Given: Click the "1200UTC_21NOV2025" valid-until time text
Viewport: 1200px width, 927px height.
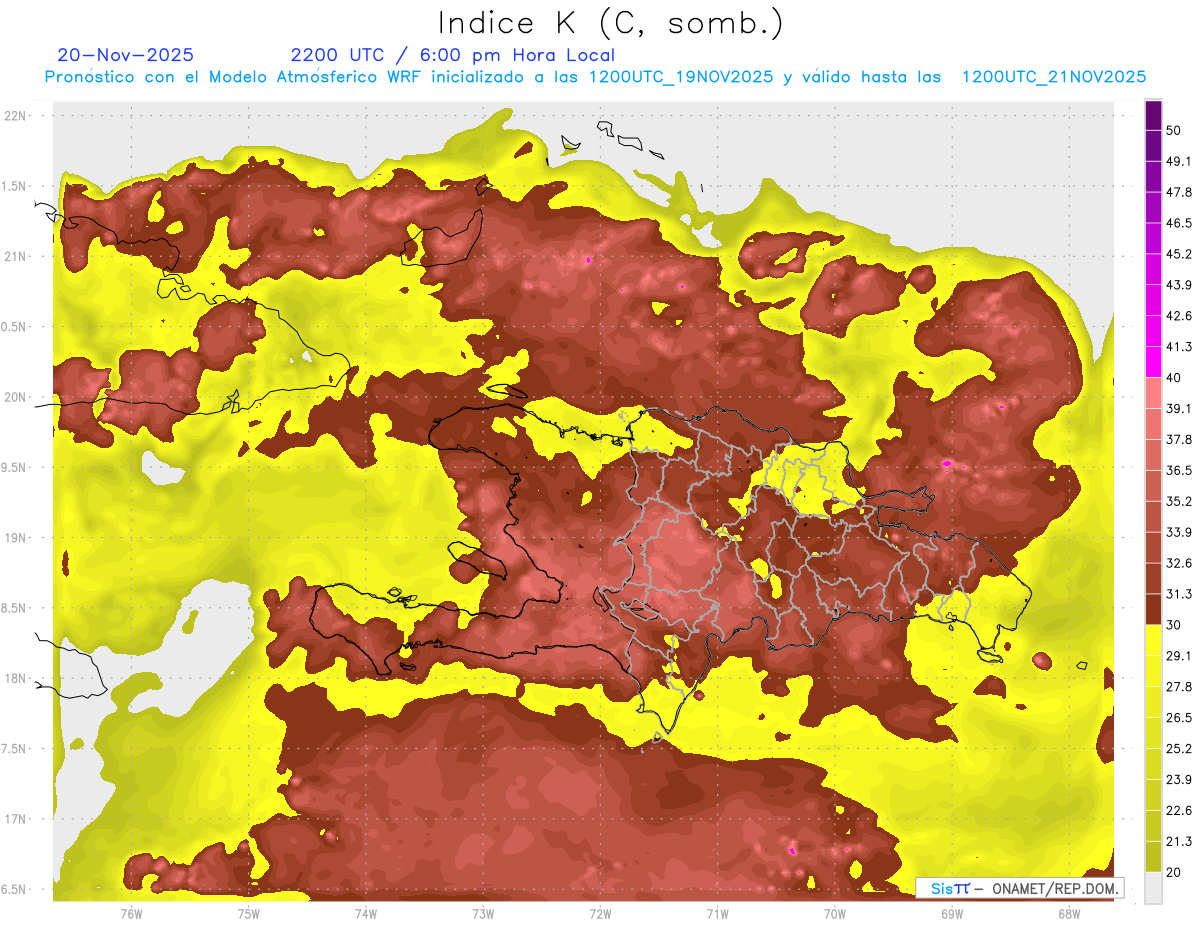Looking at the screenshot, I should [x=1053, y=77].
